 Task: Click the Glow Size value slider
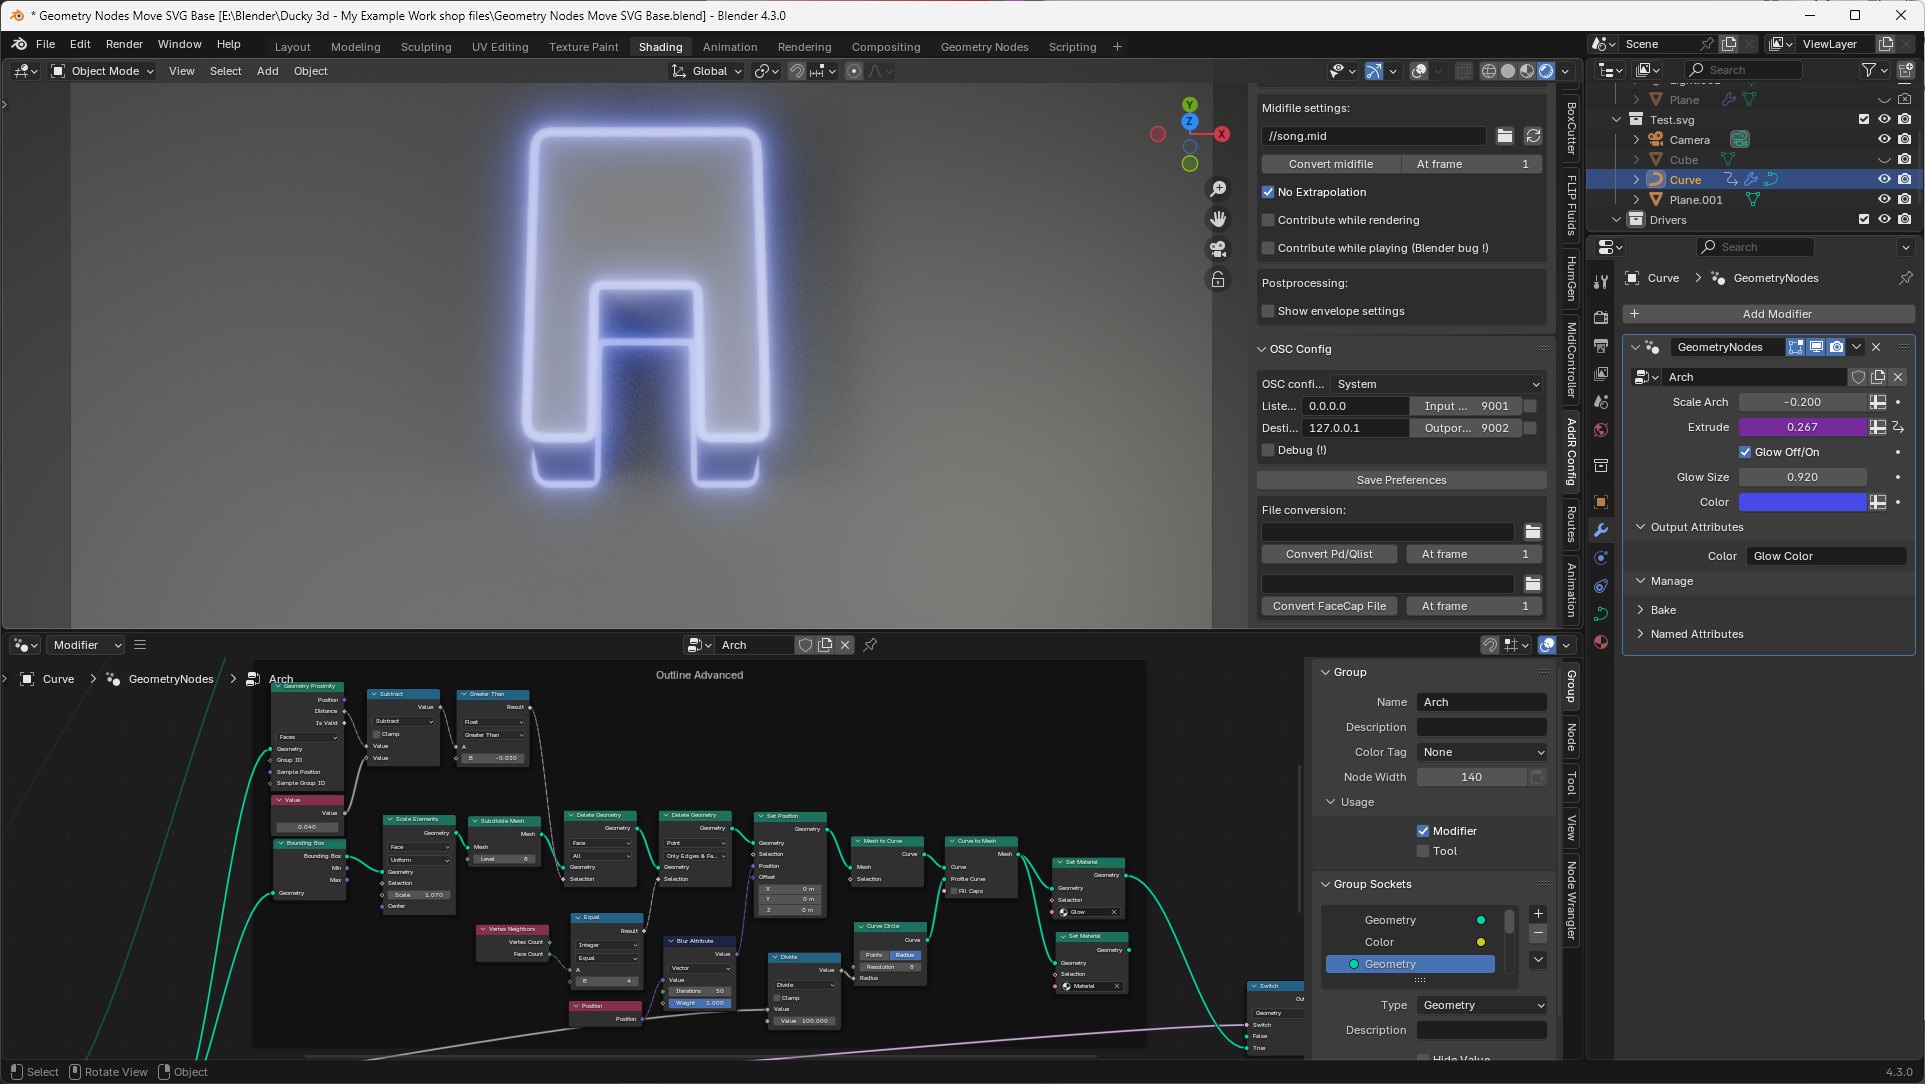point(1802,477)
